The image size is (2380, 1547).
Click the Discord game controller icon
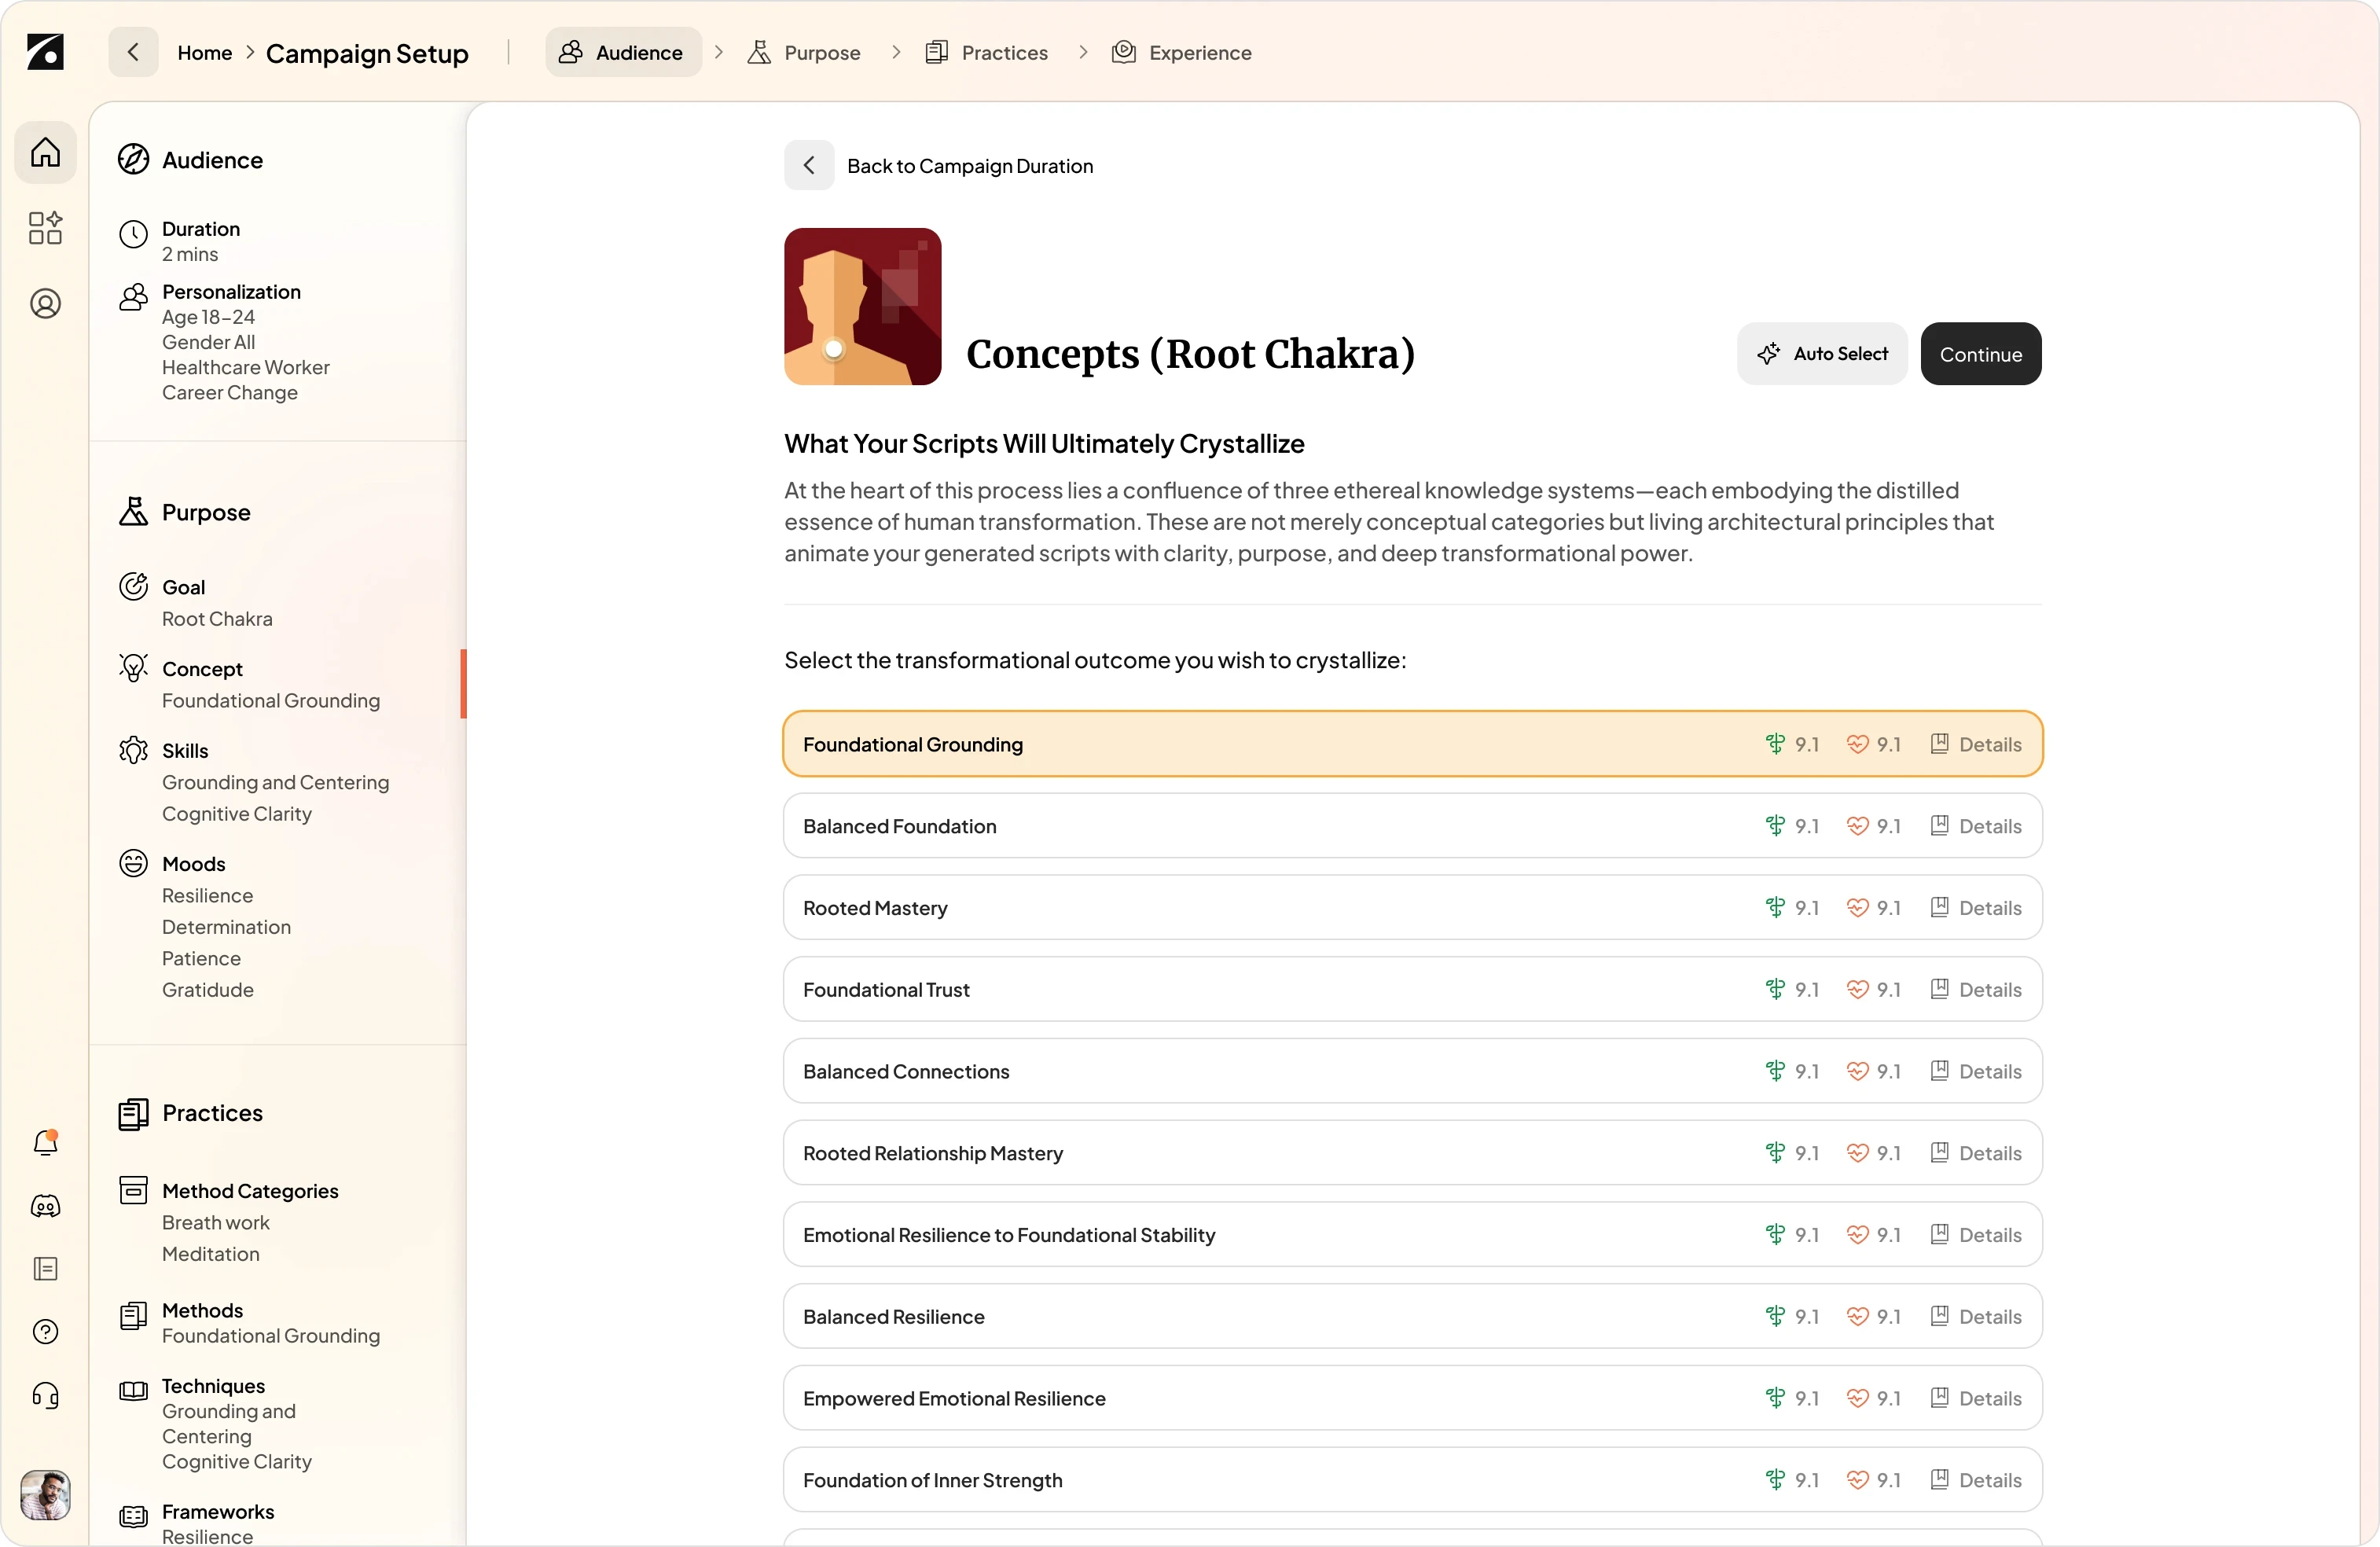point(45,1206)
